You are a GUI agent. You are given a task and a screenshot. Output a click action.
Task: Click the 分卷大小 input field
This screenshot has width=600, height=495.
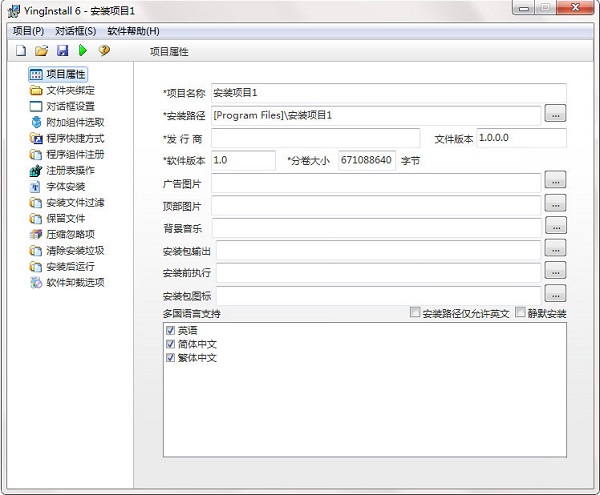[x=367, y=160]
